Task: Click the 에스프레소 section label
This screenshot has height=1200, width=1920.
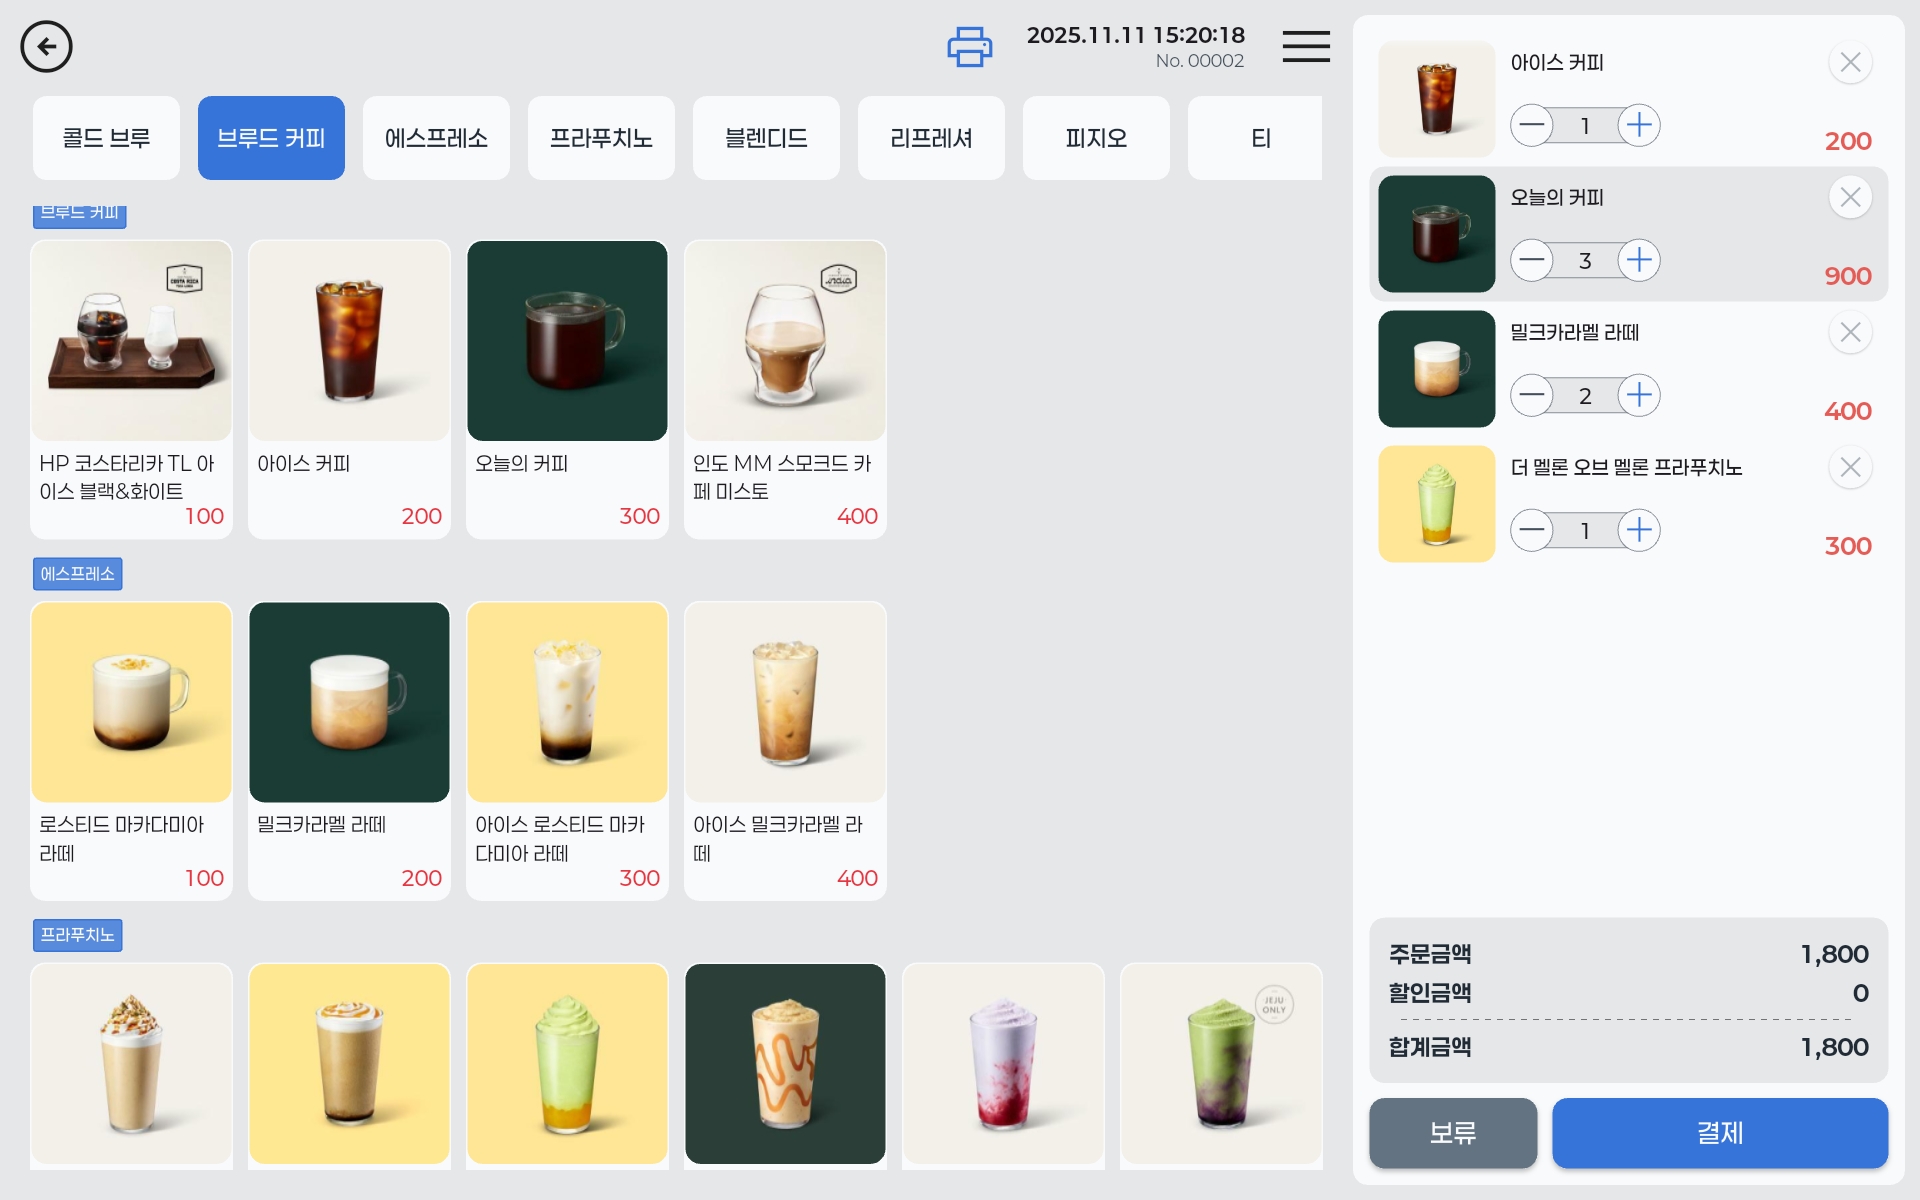Action: click(x=78, y=574)
